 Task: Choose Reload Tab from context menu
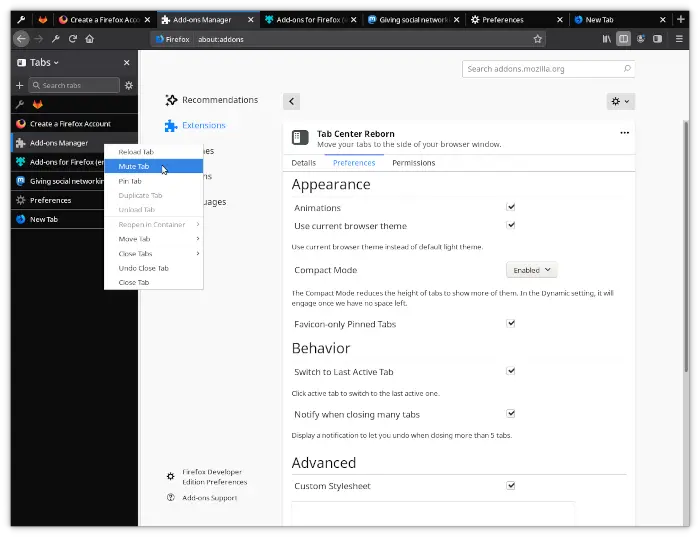click(x=154, y=152)
